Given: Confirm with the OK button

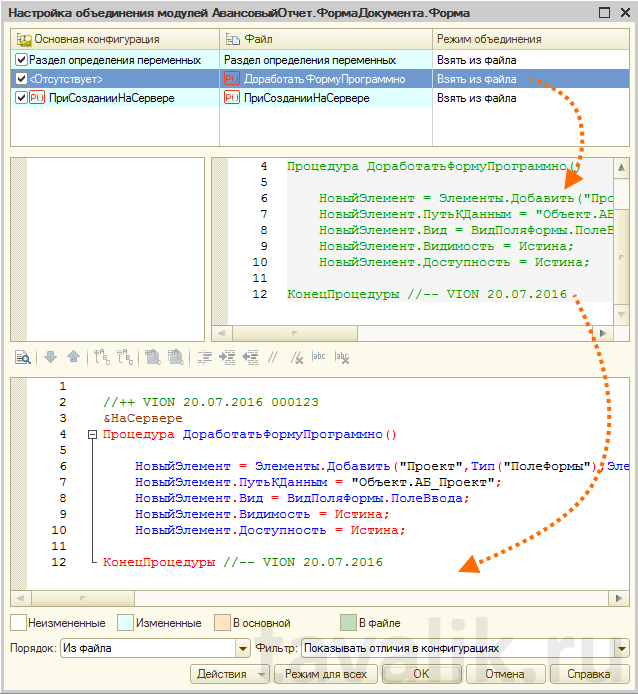Looking at the screenshot, I should (x=421, y=674).
